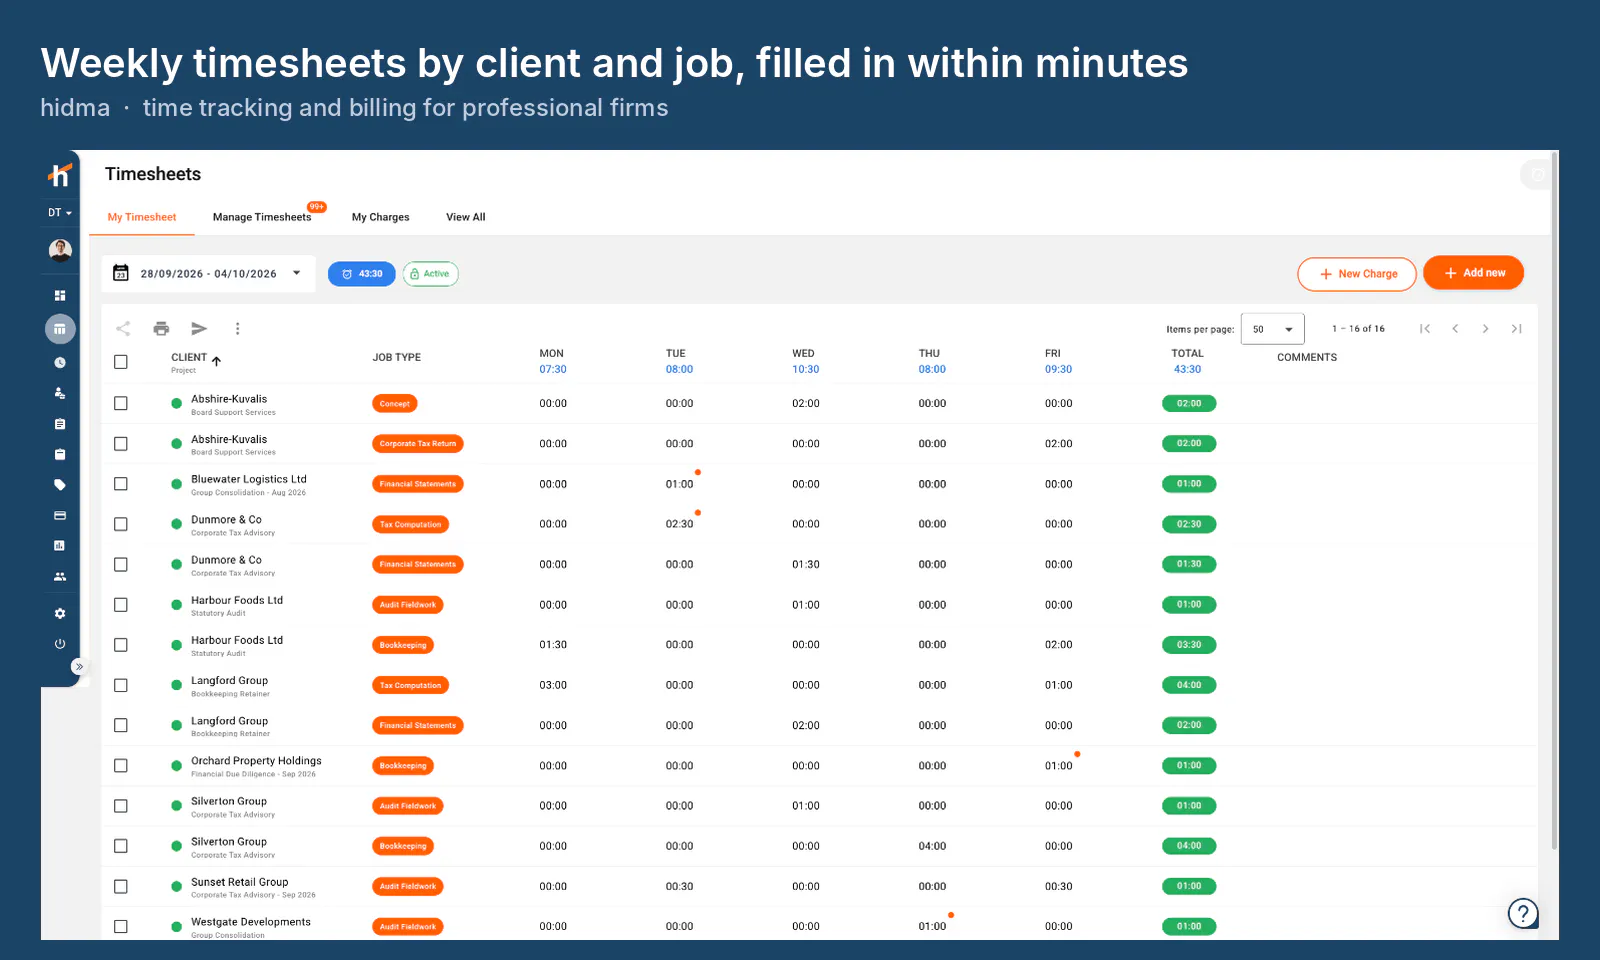The height and width of the screenshot is (960, 1600).
Task: Toggle the select-all checkbox in header
Action: (x=121, y=362)
